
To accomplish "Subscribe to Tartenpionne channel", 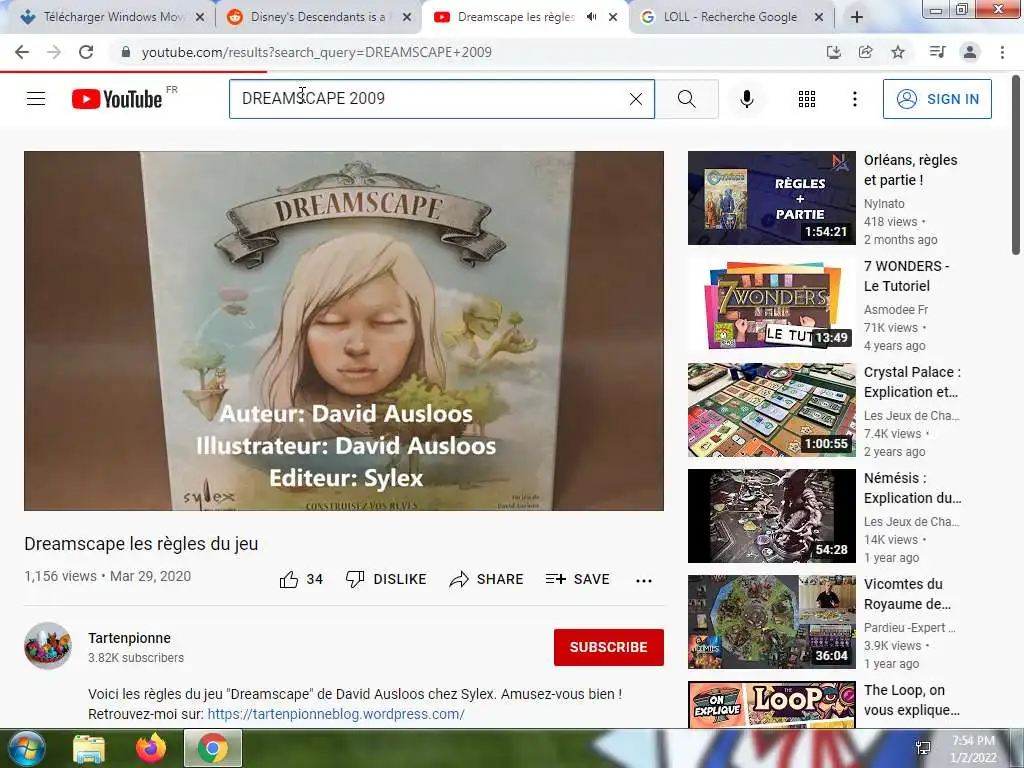I will point(609,647).
